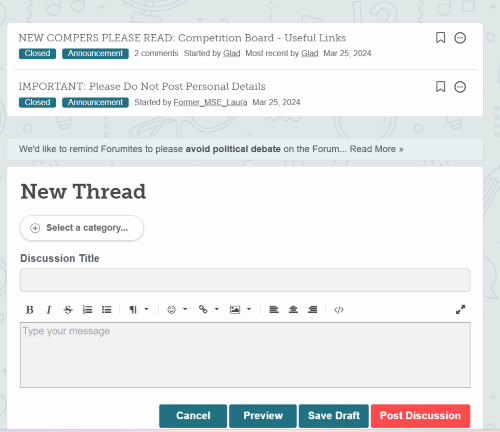Bookmark the NEW COMPERS PLEASE READ thread

[441, 38]
